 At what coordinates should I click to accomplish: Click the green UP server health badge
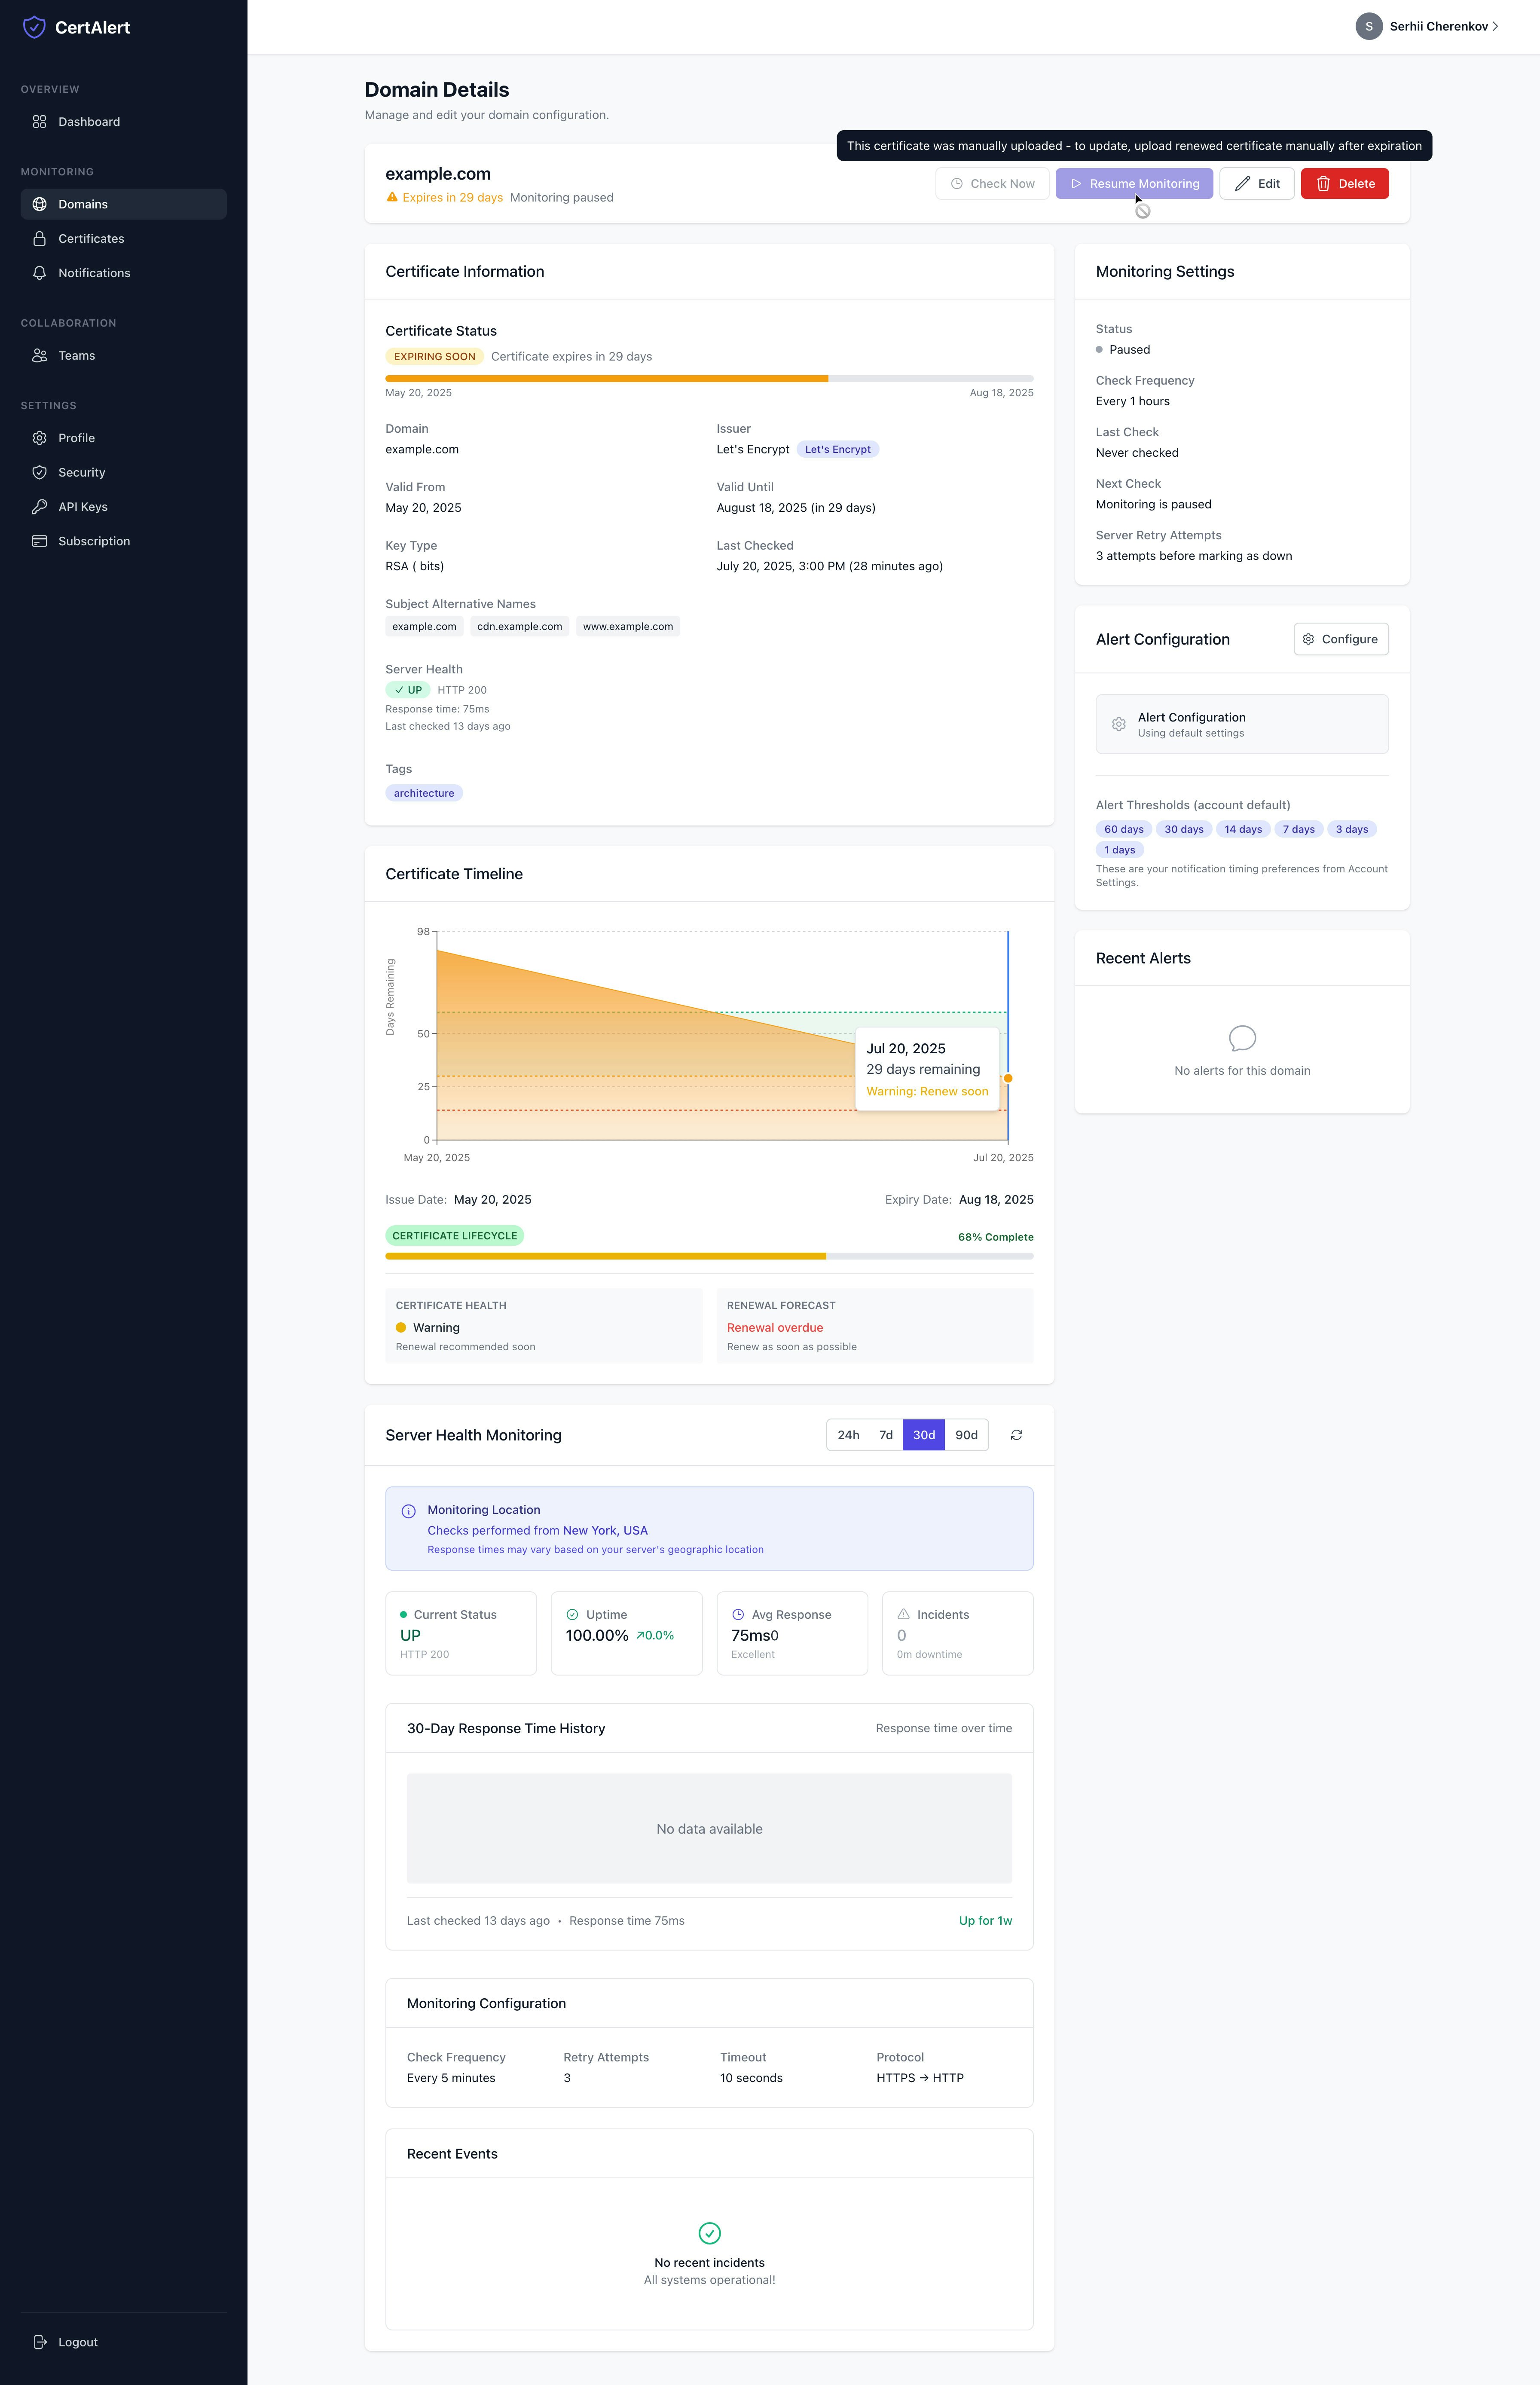click(x=408, y=690)
